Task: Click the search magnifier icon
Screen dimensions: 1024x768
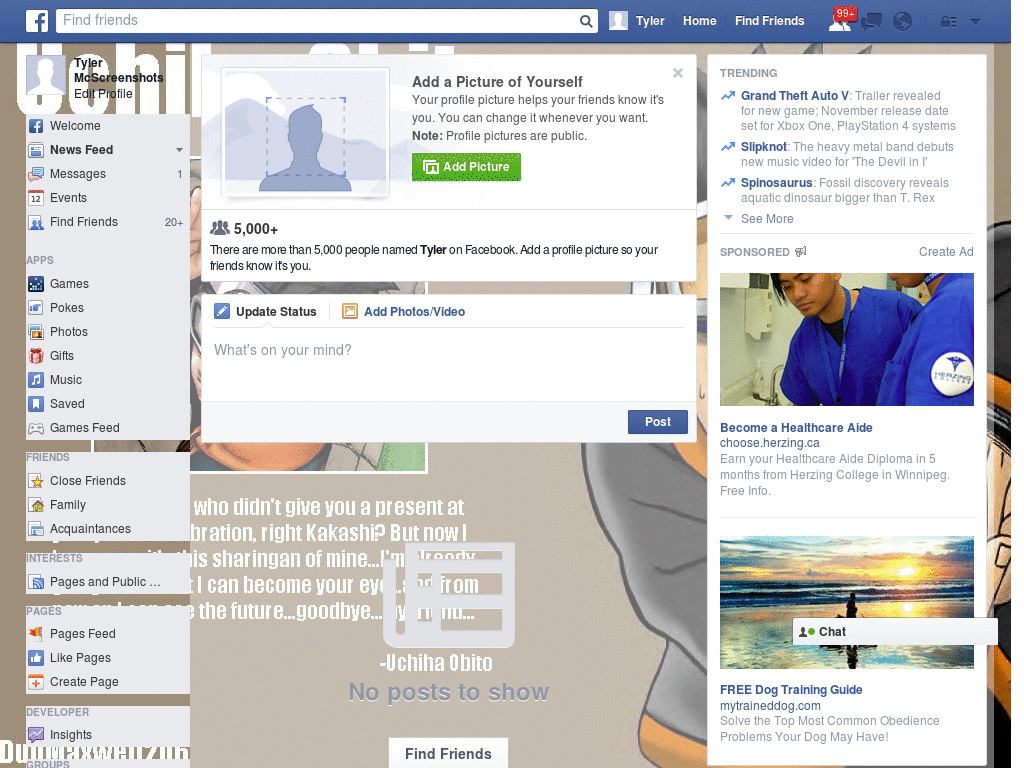Action: pos(586,21)
